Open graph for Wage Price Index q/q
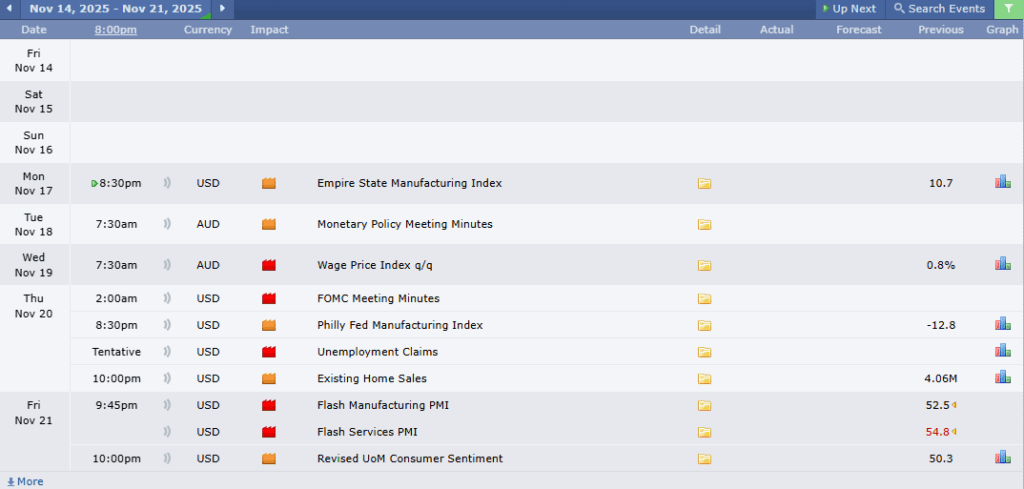The width and height of the screenshot is (1024, 489). (x=1002, y=264)
